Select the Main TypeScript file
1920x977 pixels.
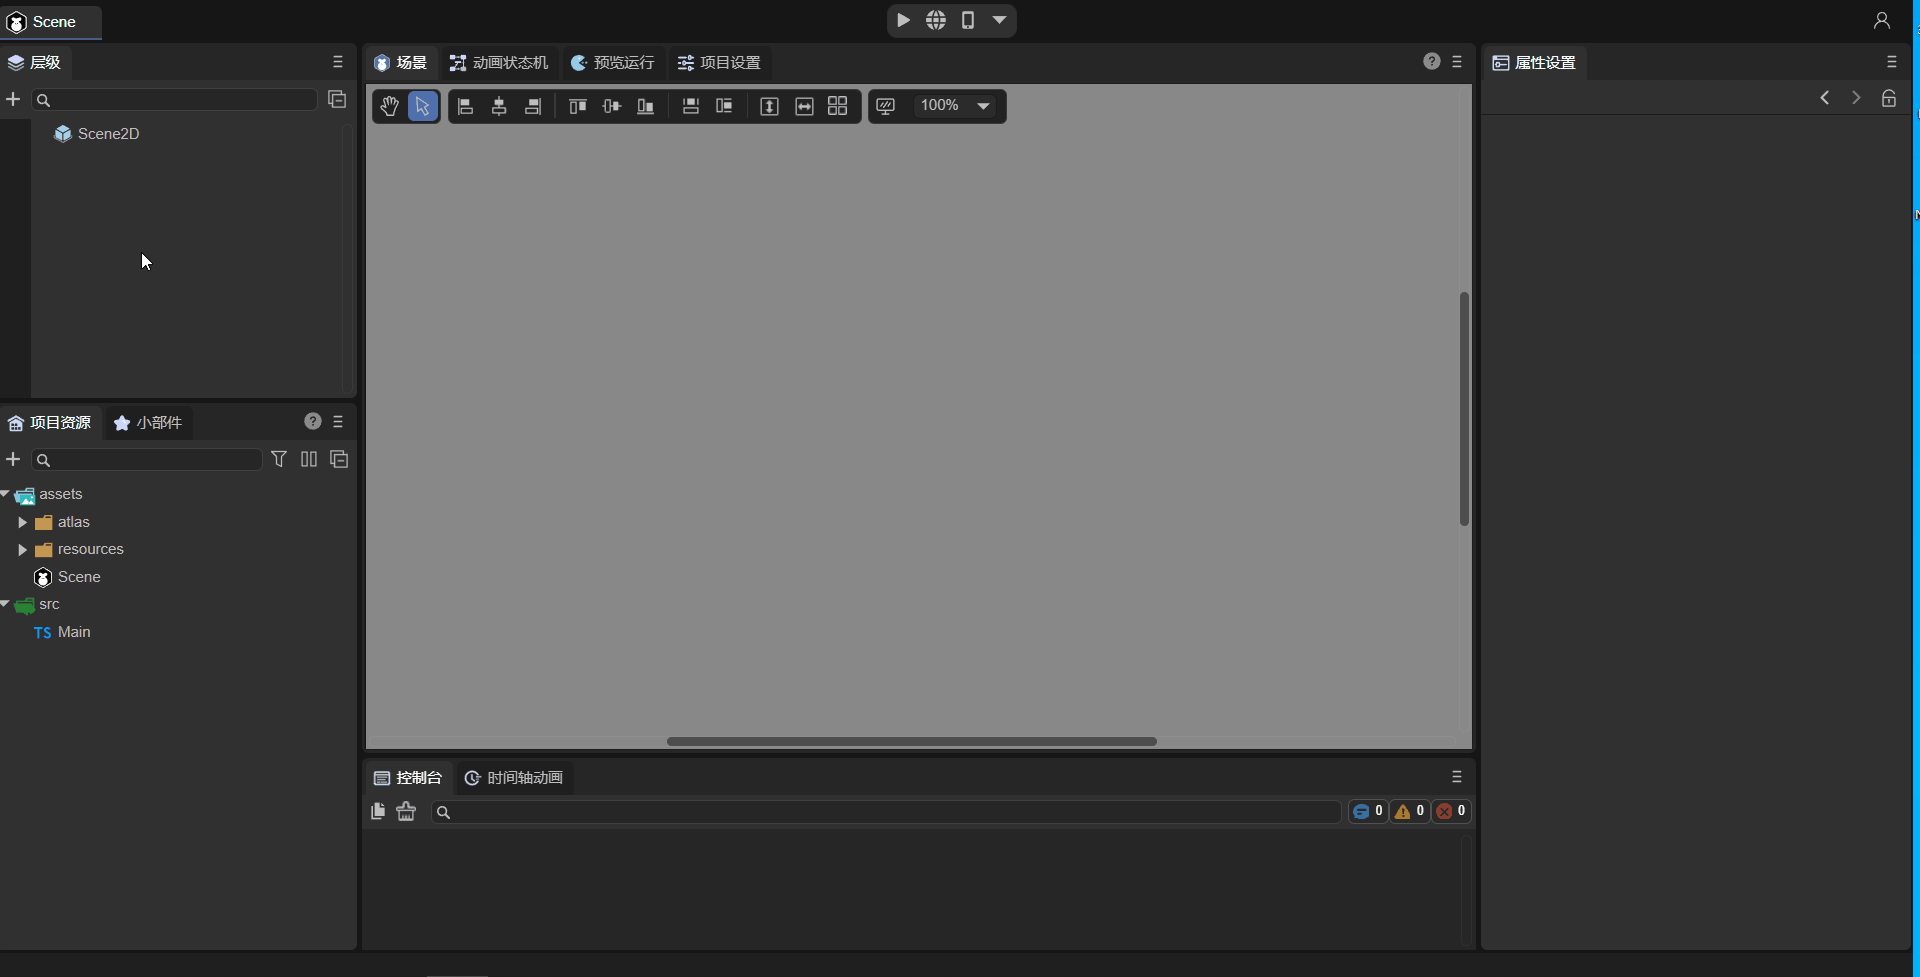(73, 632)
